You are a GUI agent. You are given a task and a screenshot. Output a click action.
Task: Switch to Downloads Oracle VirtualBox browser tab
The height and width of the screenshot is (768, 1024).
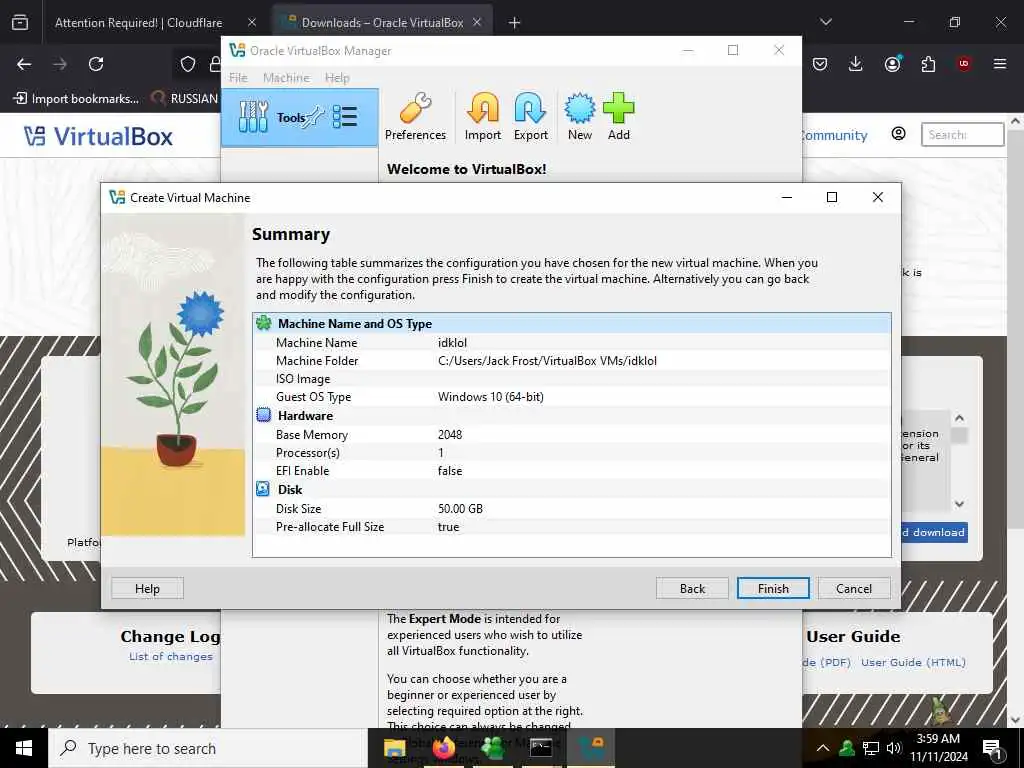pyautogui.click(x=382, y=23)
